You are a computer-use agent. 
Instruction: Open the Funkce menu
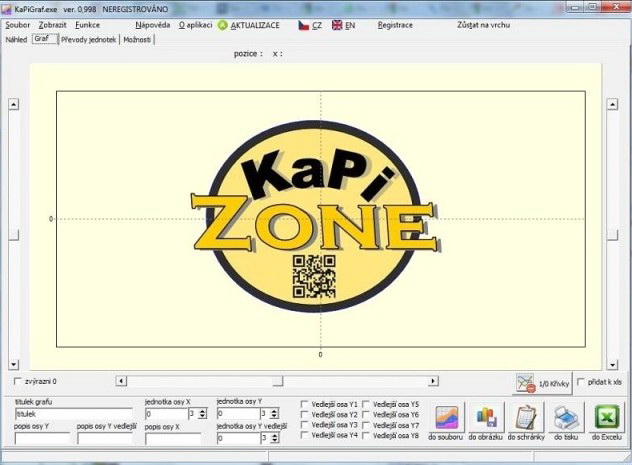[x=87, y=25]
